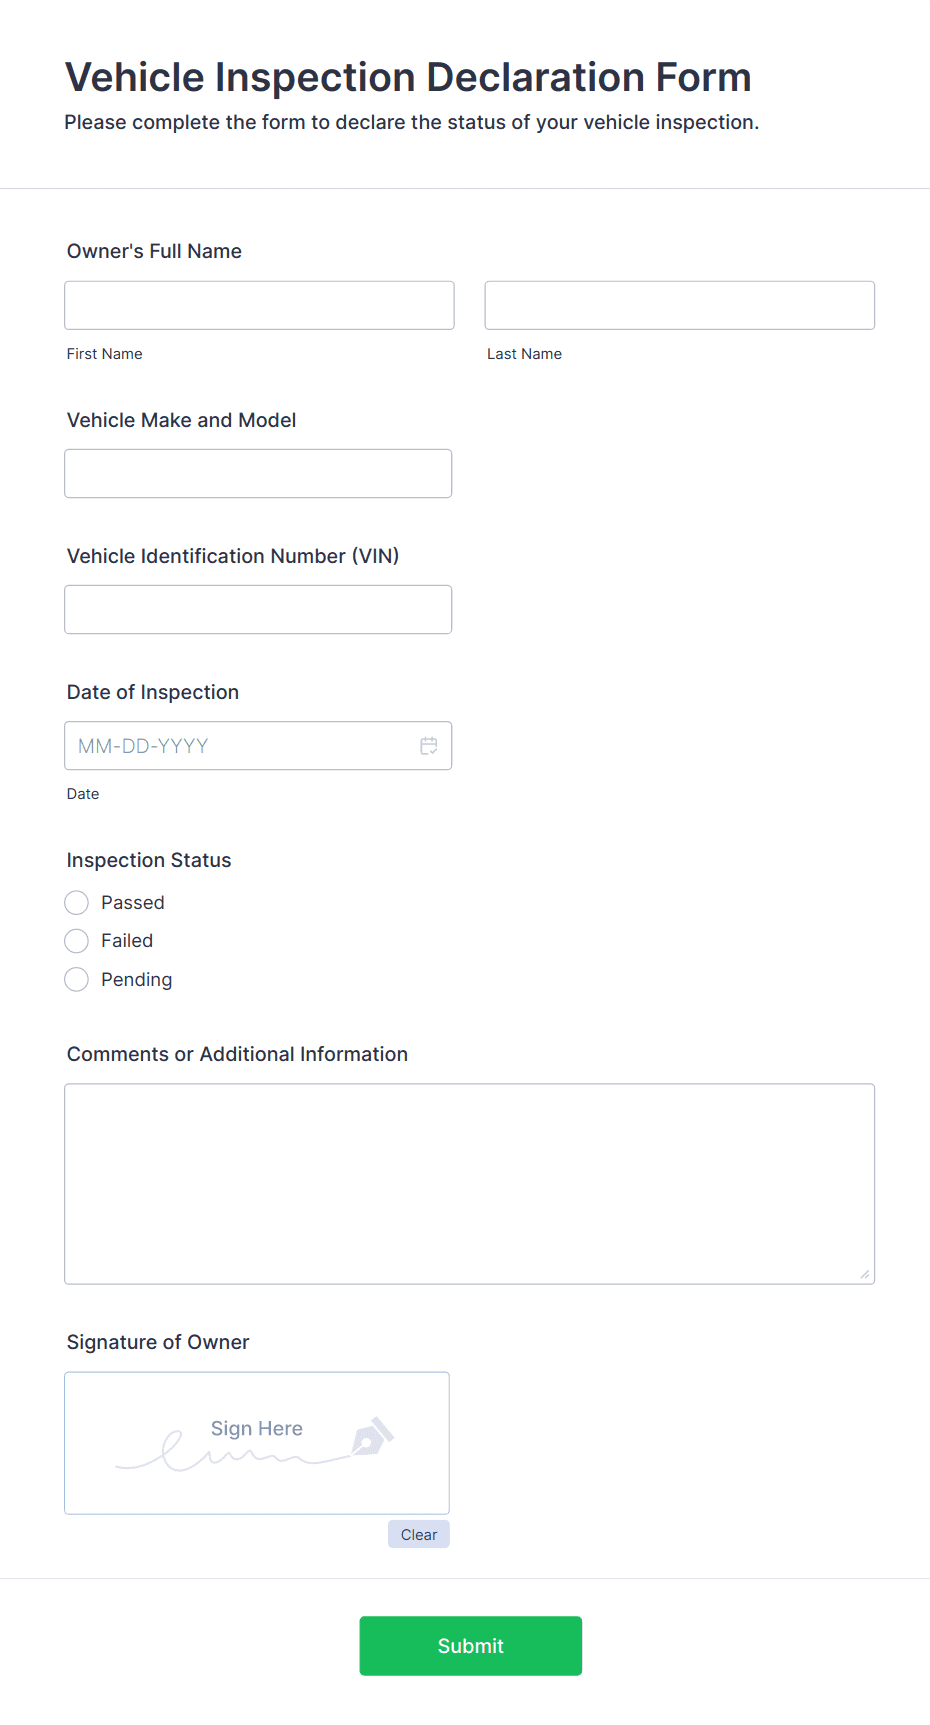
Task: Select the Pending inspection status
Action: 76,979
